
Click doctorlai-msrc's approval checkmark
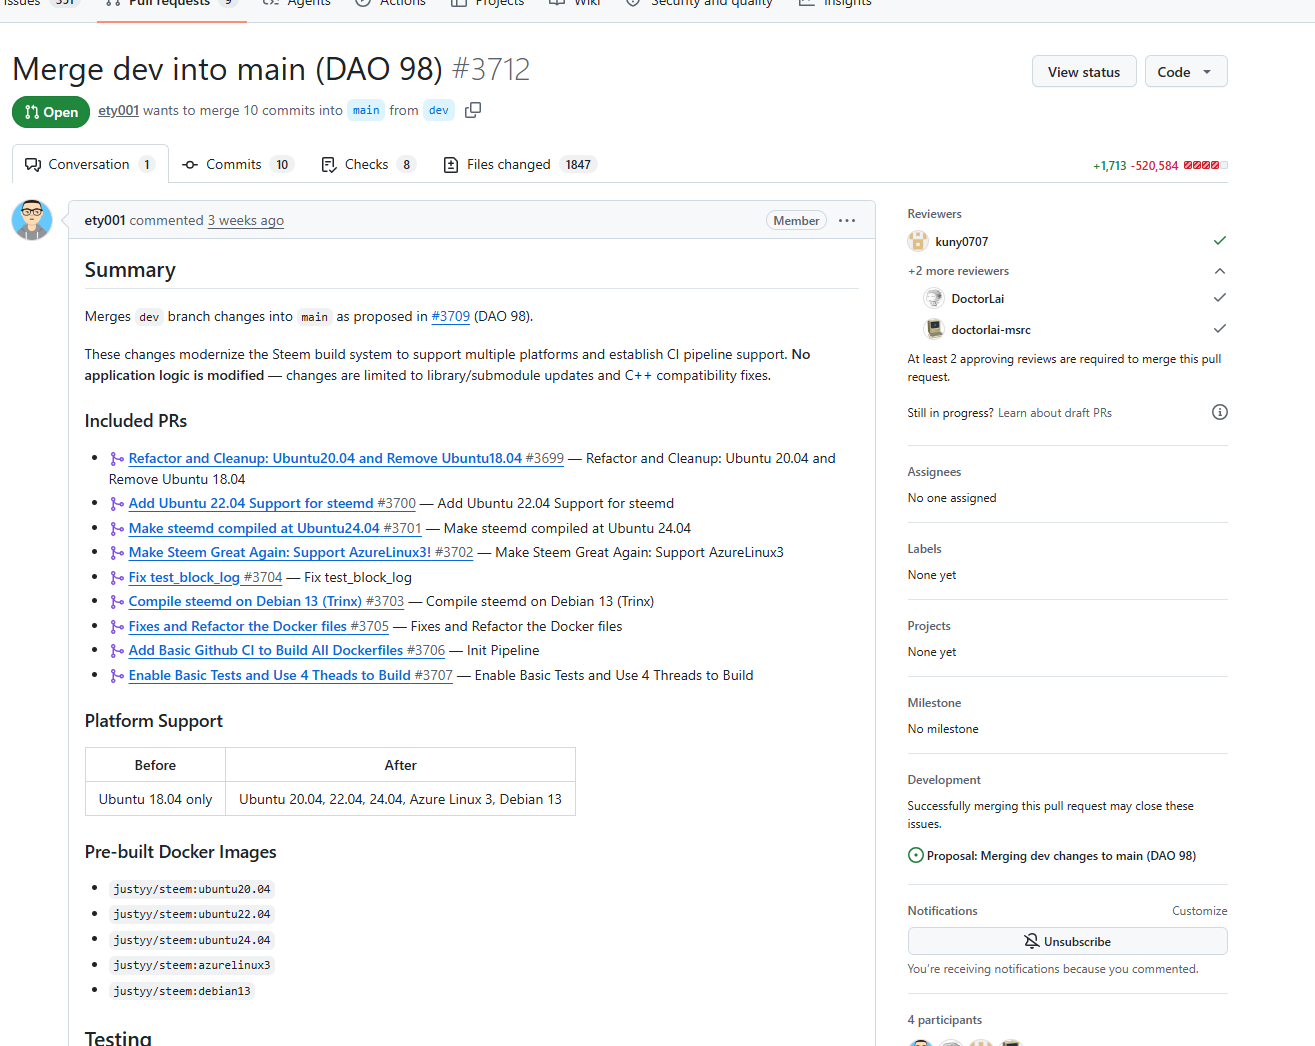pos(1220,329)
